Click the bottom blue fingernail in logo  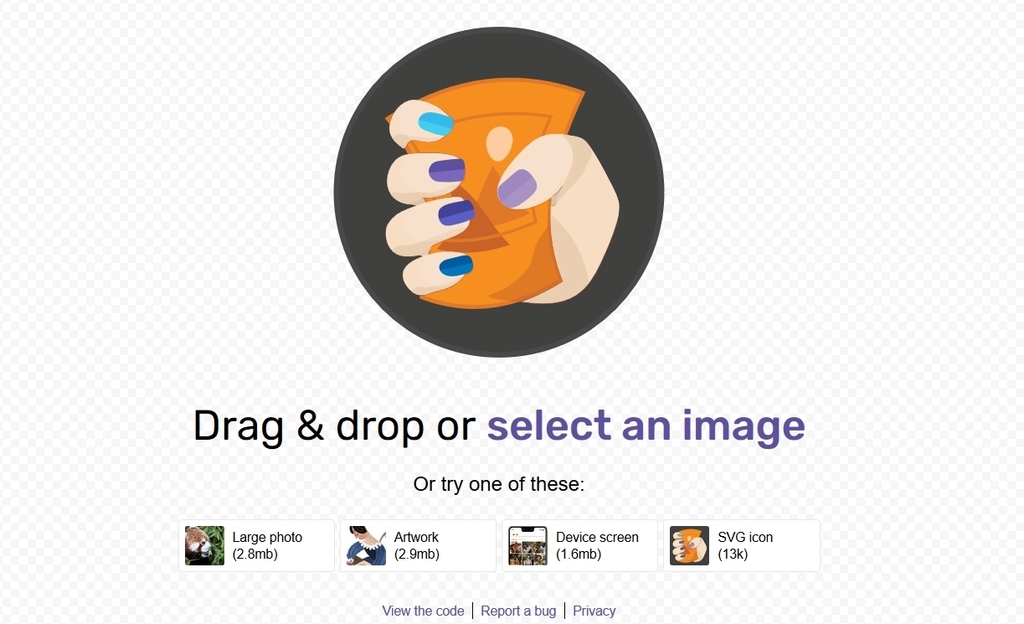(x=456, y=266)
